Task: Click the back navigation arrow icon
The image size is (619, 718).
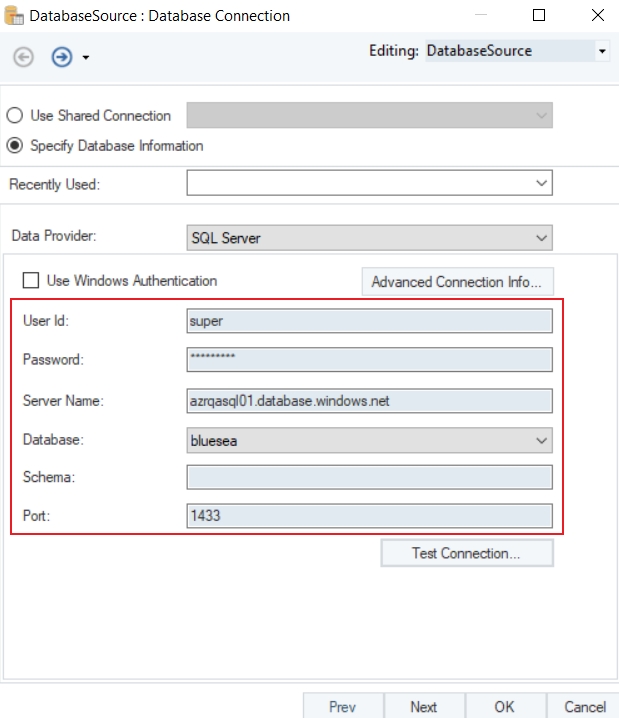Action: (23, 57)
